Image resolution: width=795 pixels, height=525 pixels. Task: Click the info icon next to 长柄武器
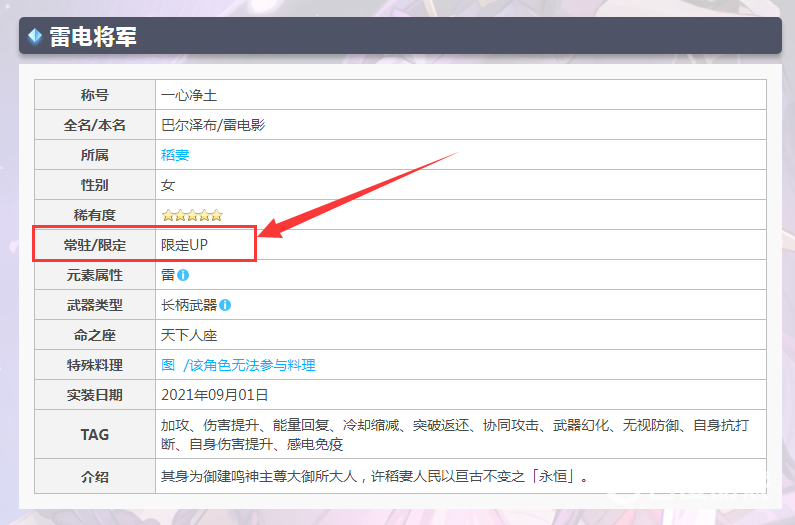[x=225, y=305]
